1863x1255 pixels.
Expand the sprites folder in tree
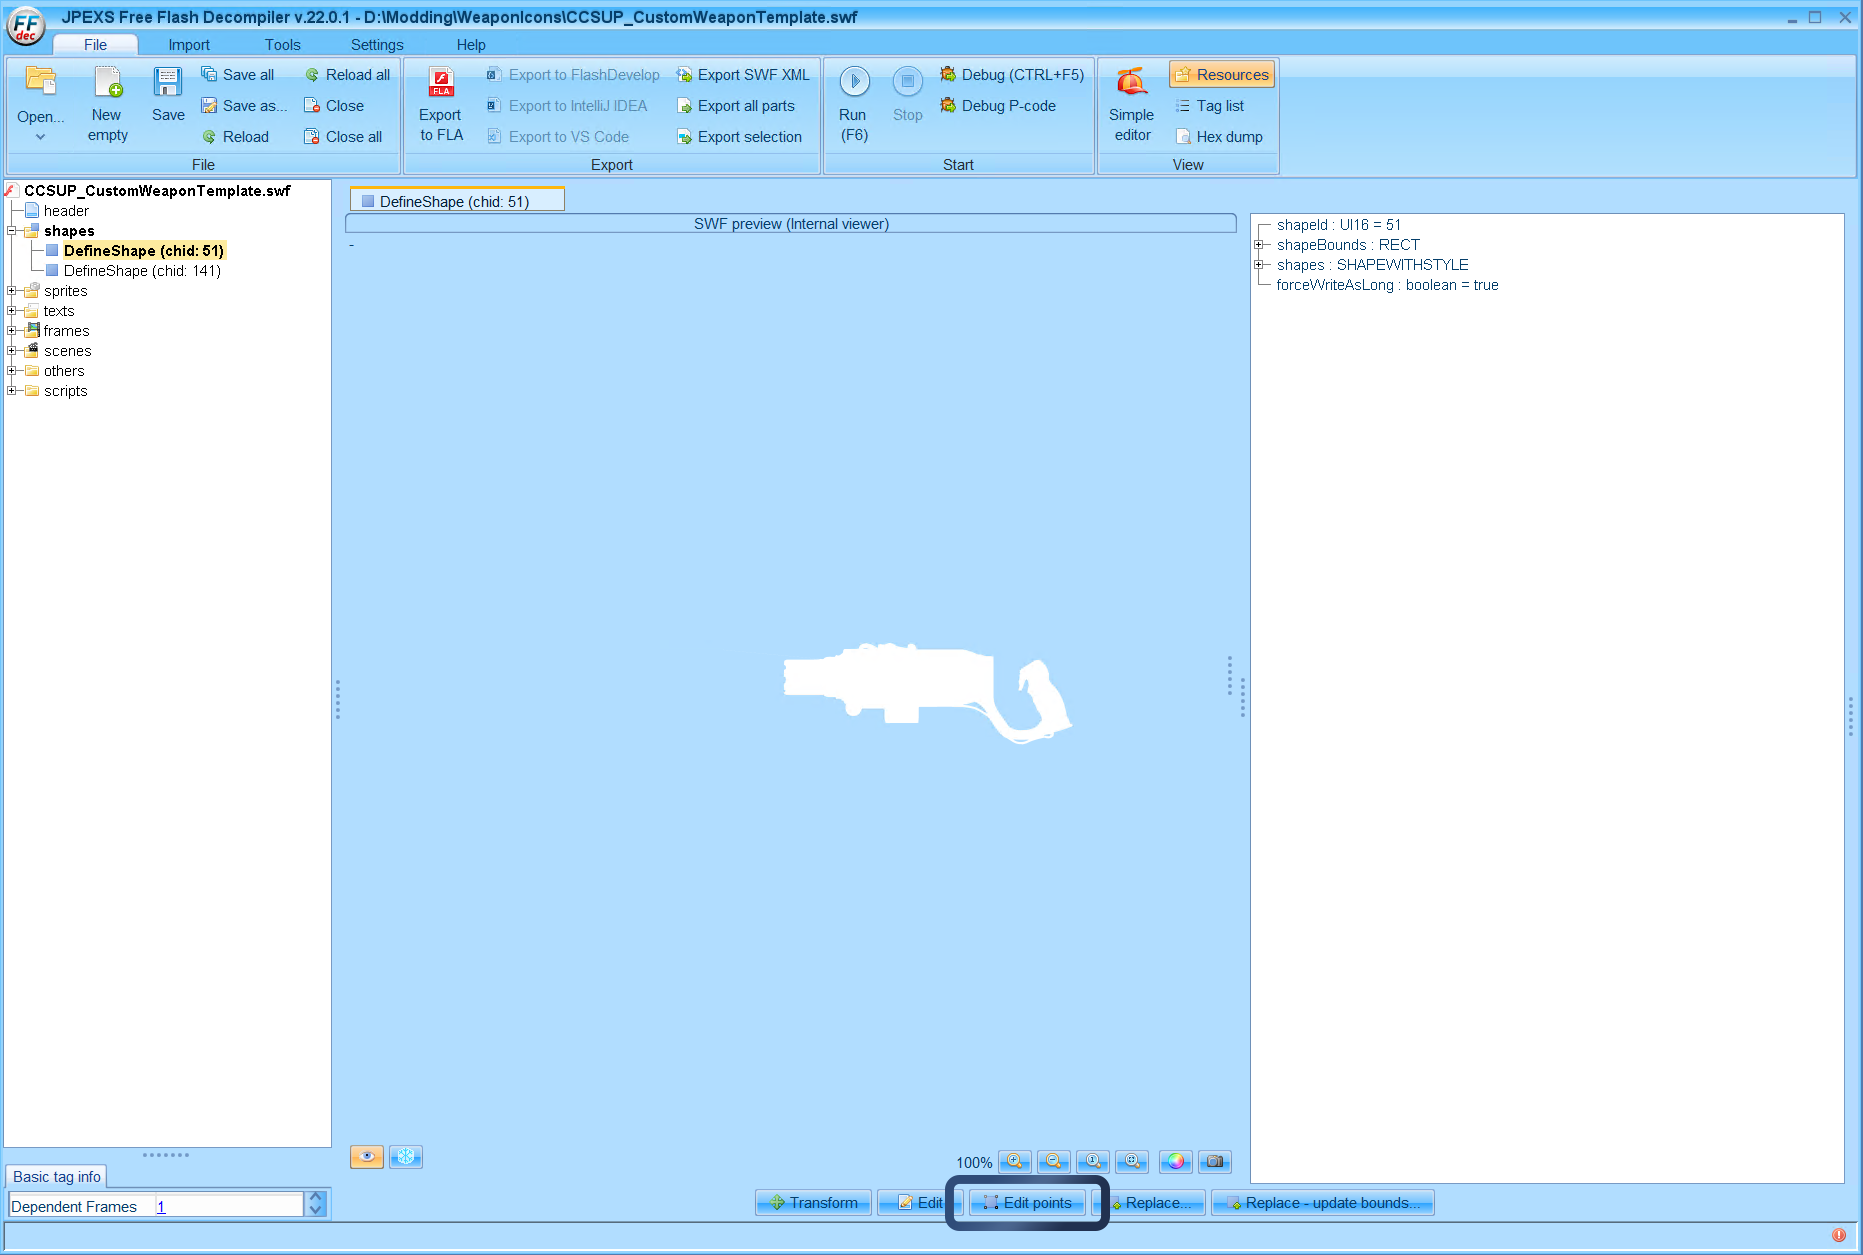coord(12,291)
